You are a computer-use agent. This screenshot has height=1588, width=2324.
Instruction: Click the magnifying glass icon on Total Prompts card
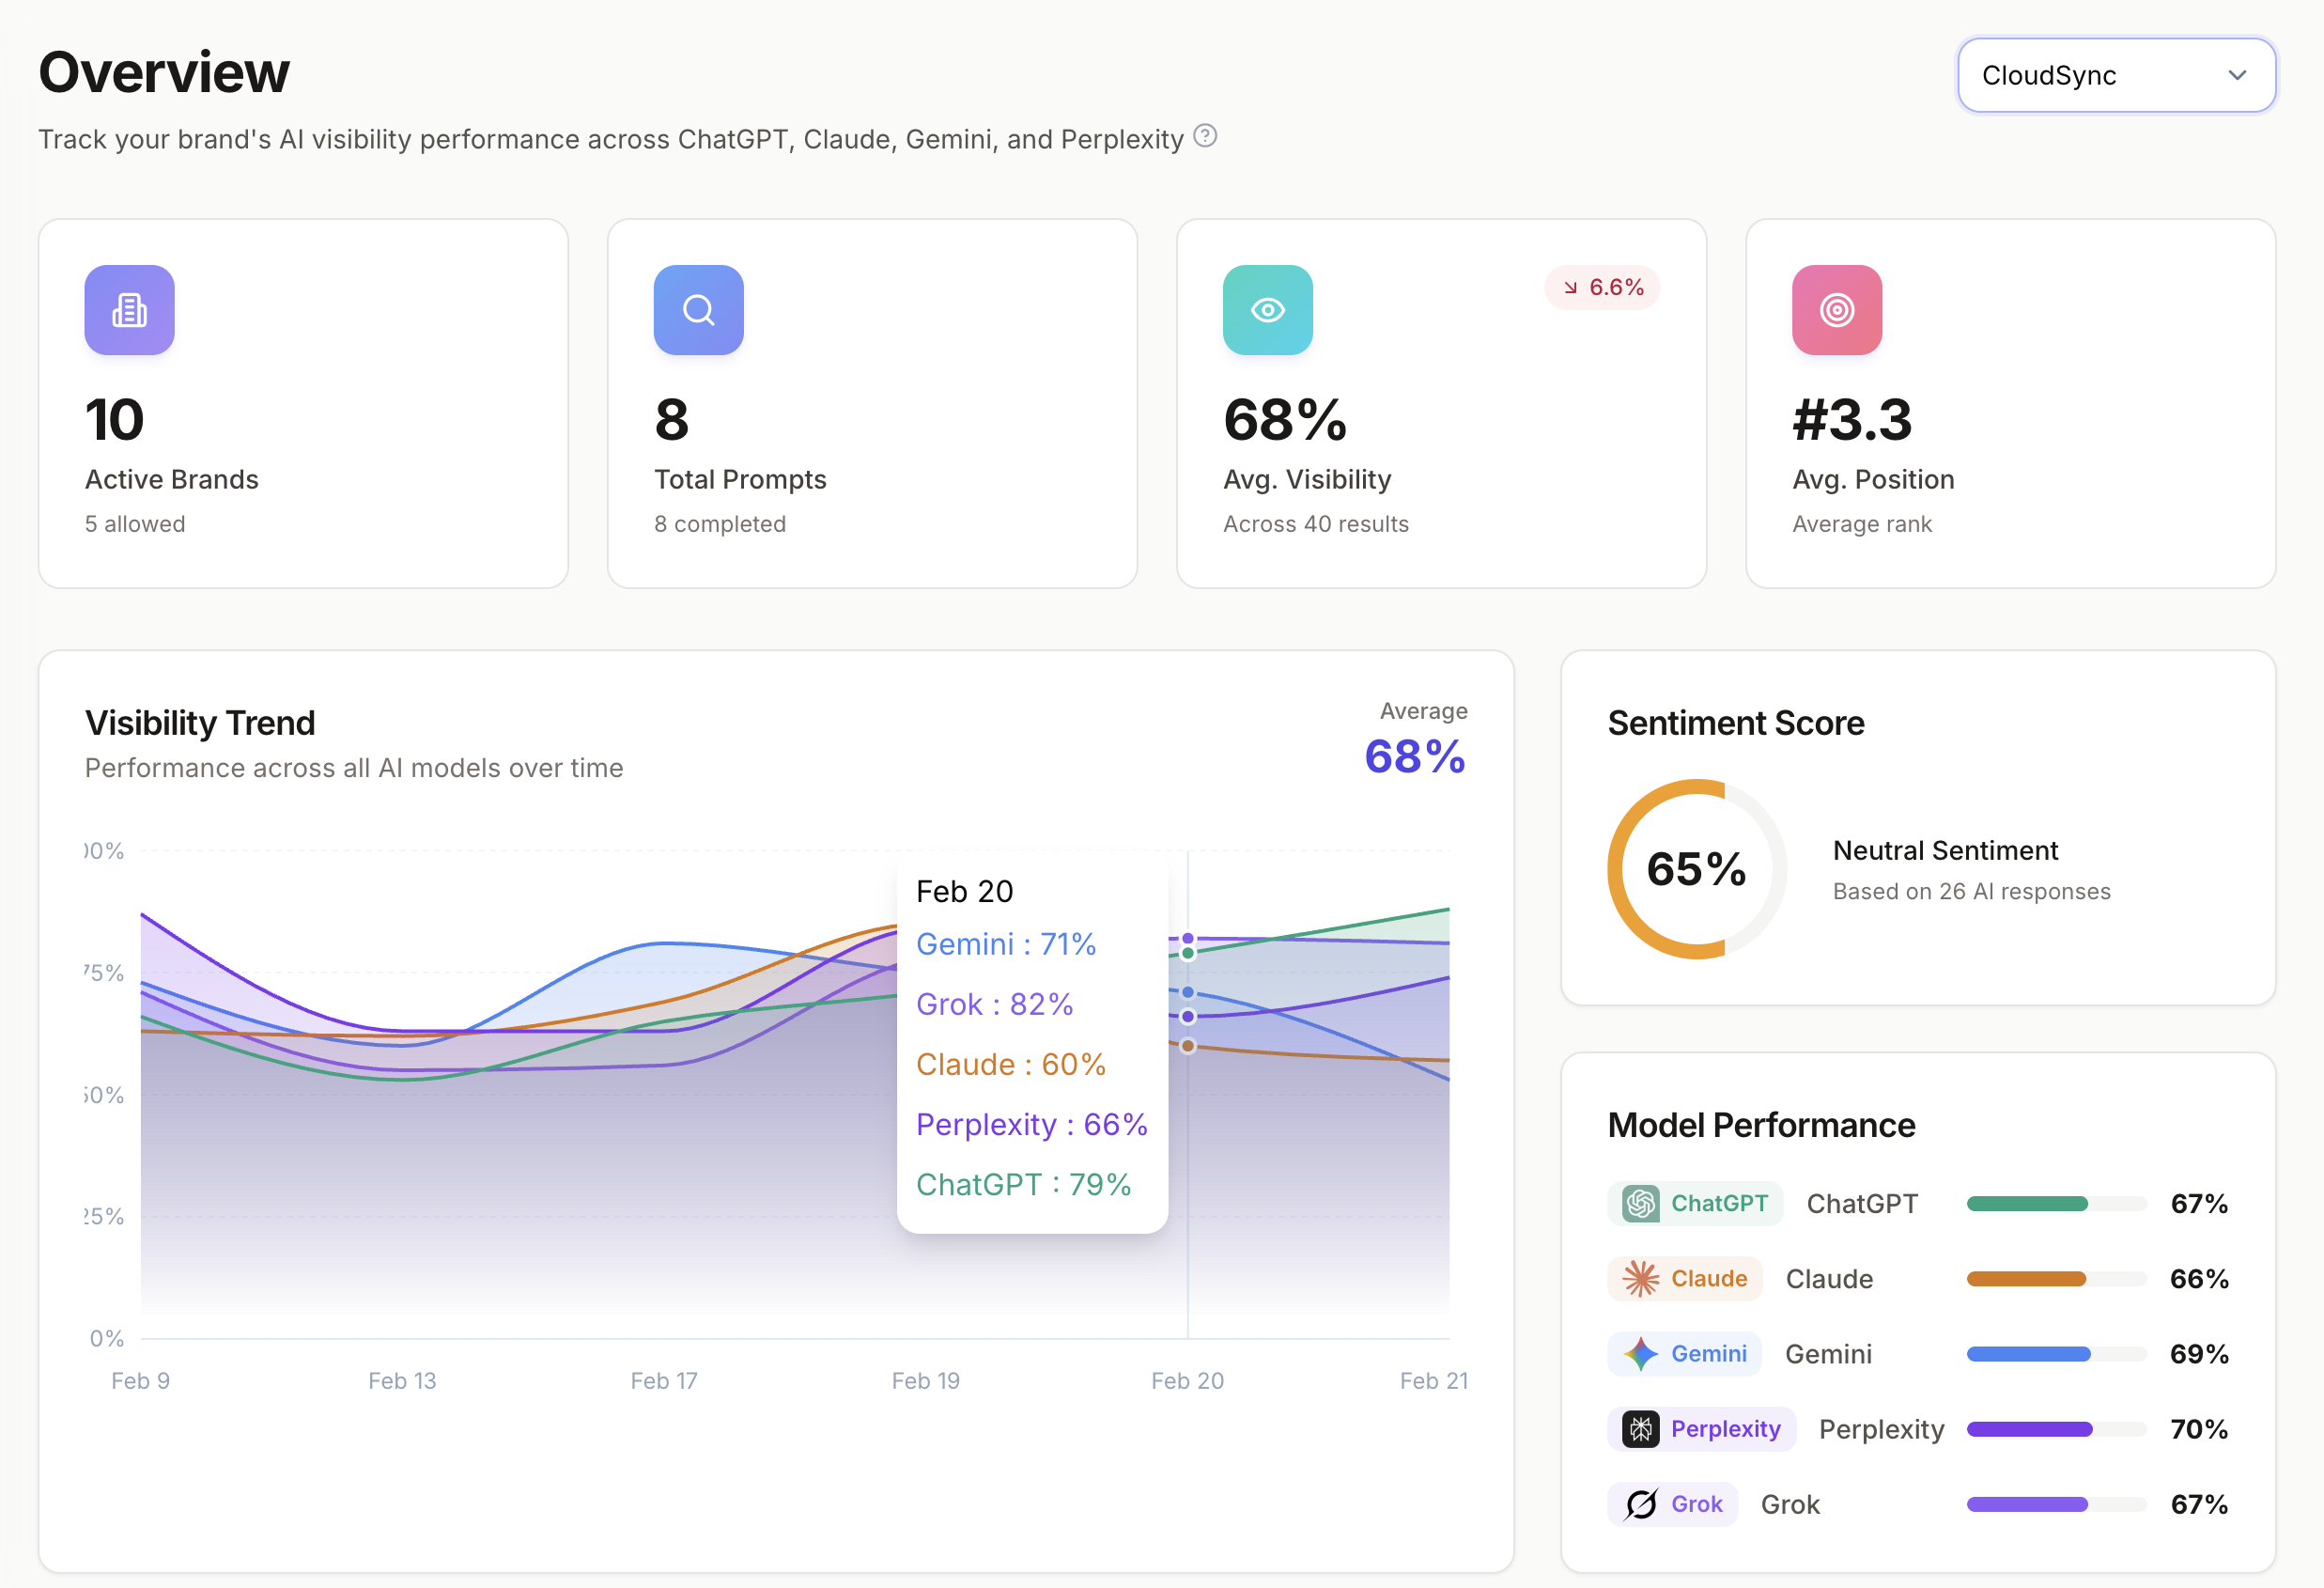click(698, 310)
